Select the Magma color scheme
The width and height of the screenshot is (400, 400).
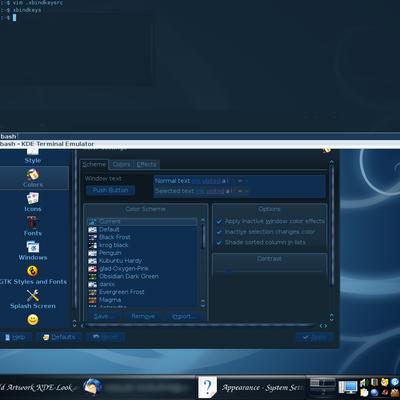coord(142,300)
